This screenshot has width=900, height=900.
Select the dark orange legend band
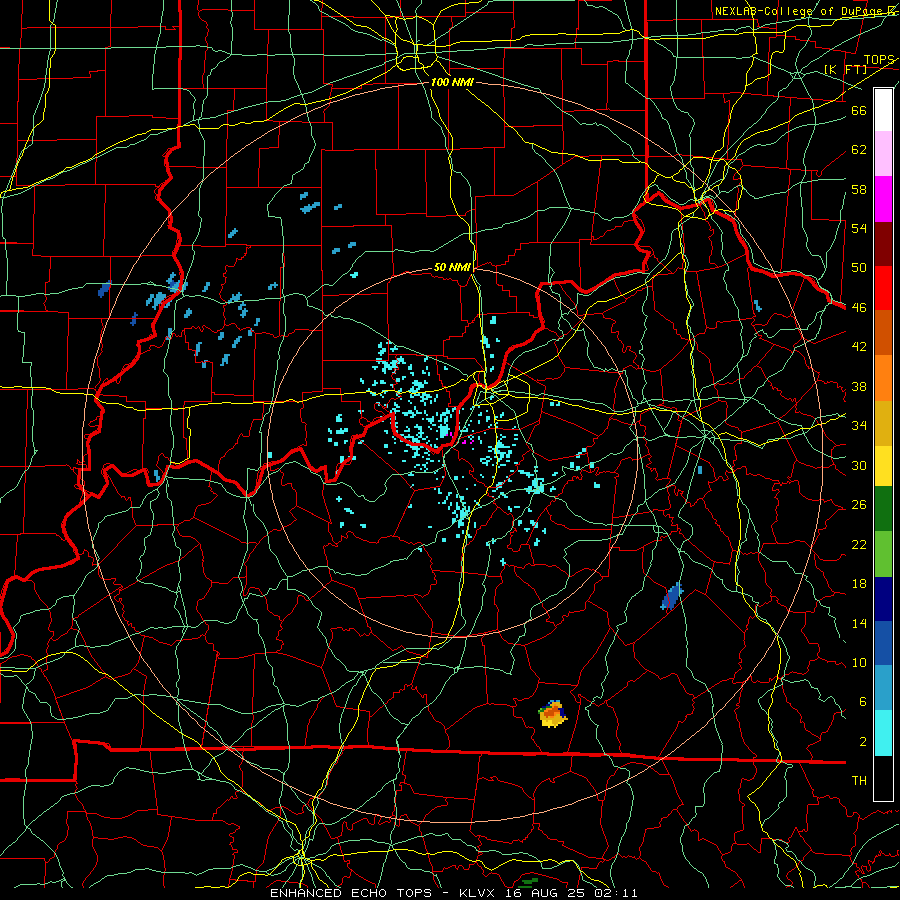[883, 333]
